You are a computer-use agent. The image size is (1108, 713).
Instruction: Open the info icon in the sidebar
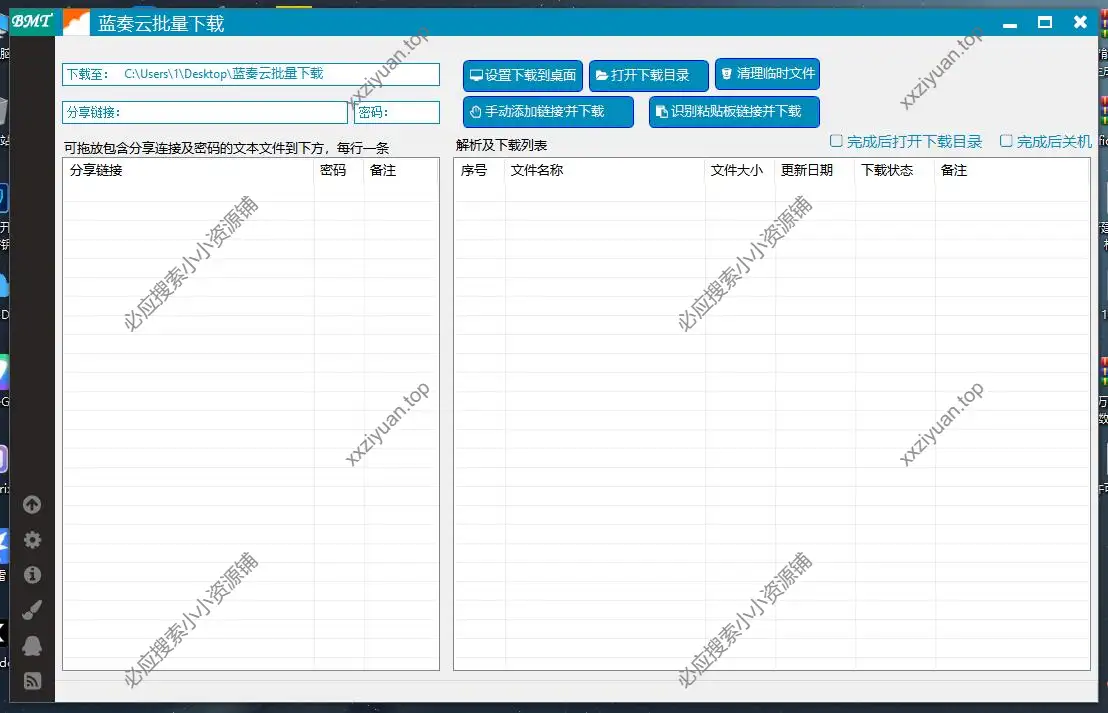click(32, 575)
